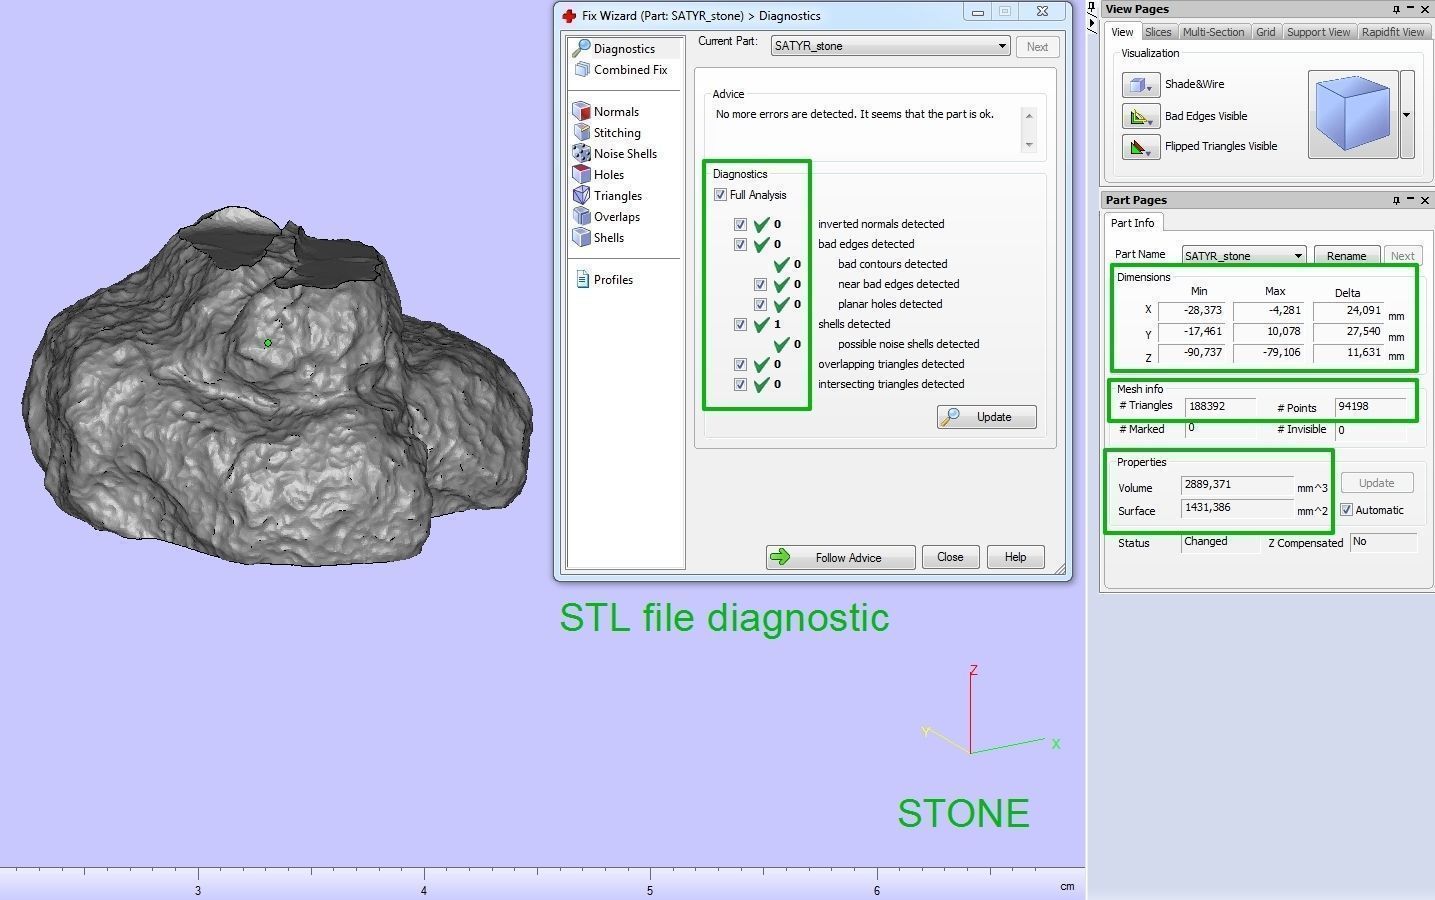Select the Triangles fix icon
The width and height of the screenshot is (1435, 900).
click(582, 195)
